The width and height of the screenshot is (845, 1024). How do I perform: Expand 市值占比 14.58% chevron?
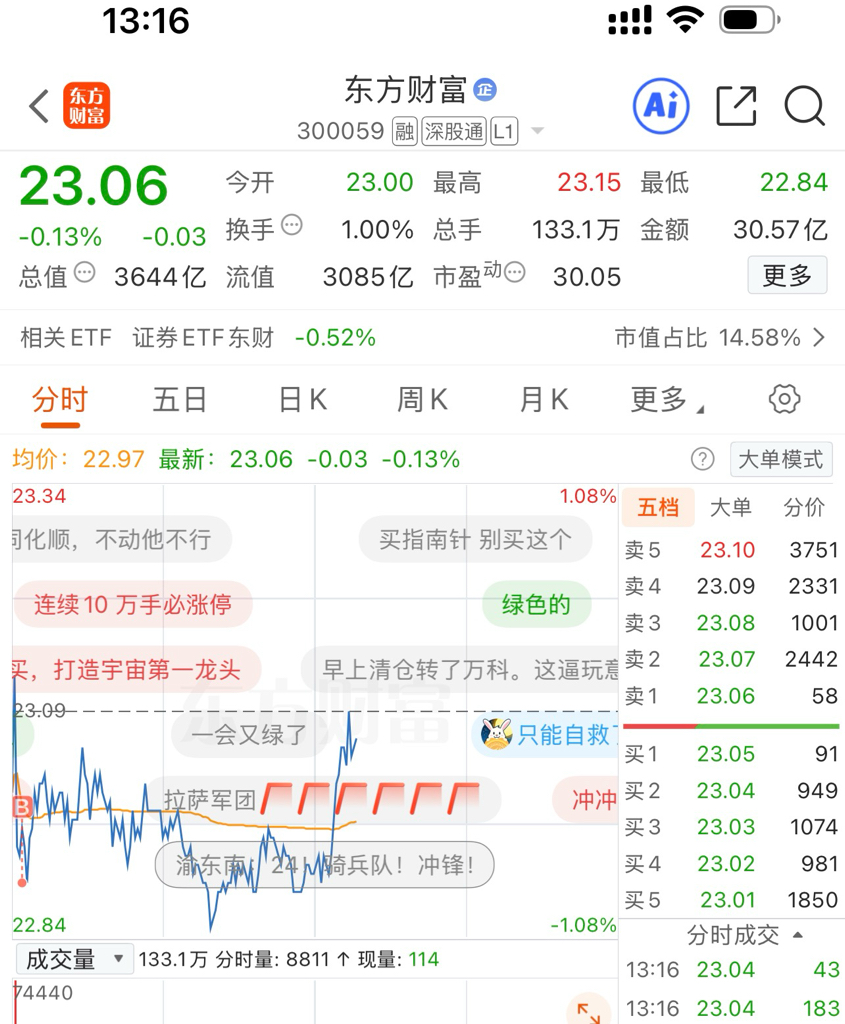click(x=819, y=338)
